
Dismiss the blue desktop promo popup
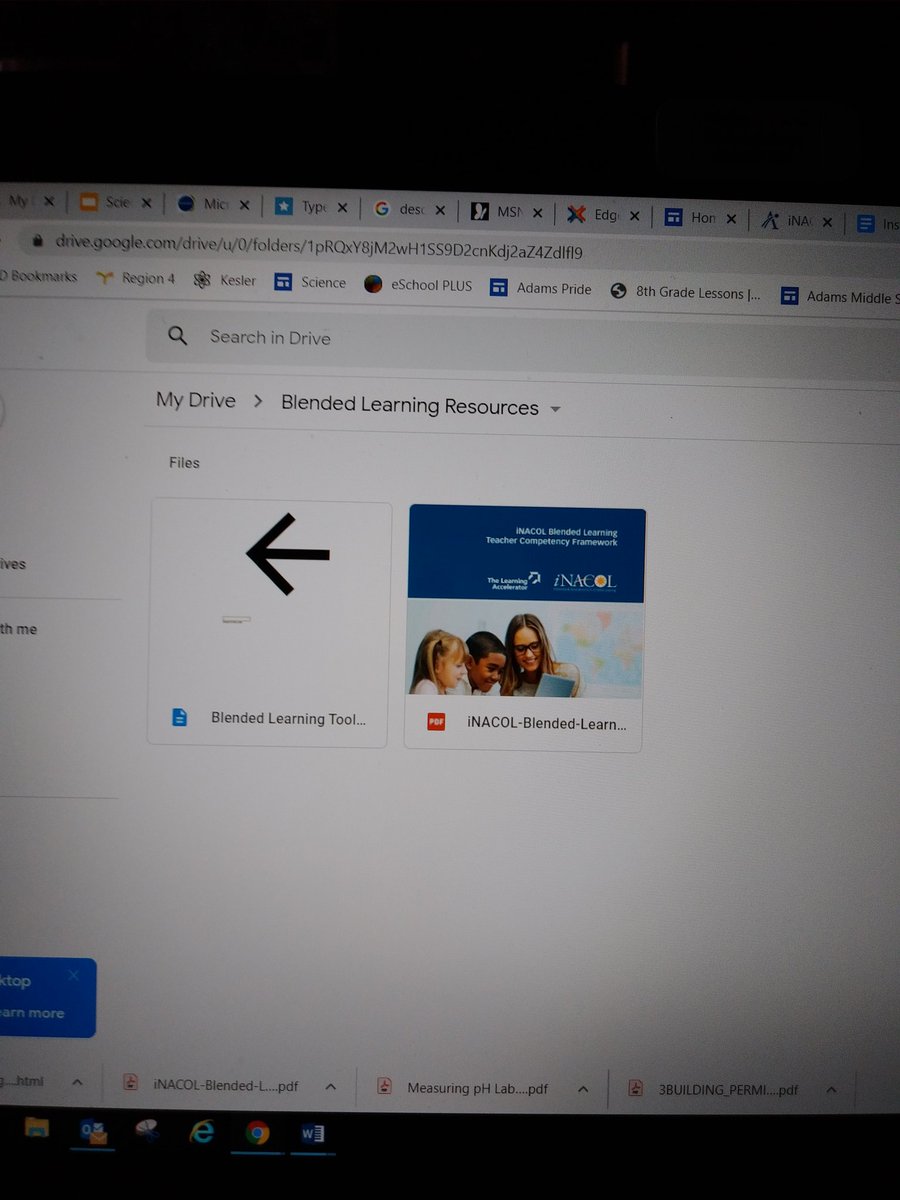pyautogui.click(x=73, y=975)
